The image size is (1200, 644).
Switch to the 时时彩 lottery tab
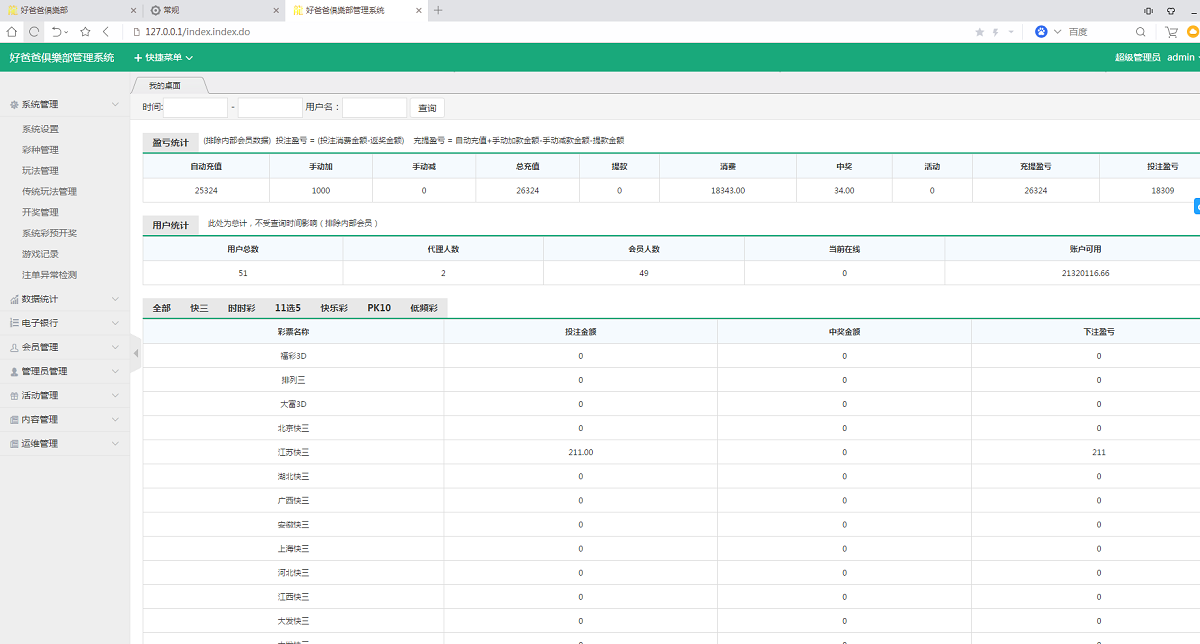click(241, 308)
